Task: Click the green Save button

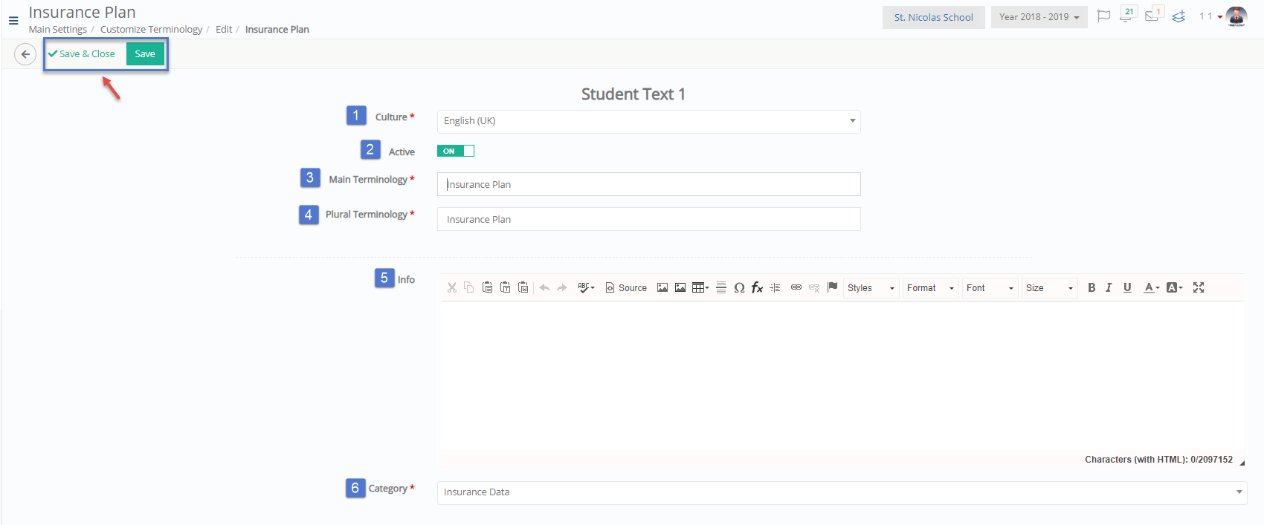Action: coord(145,54)
